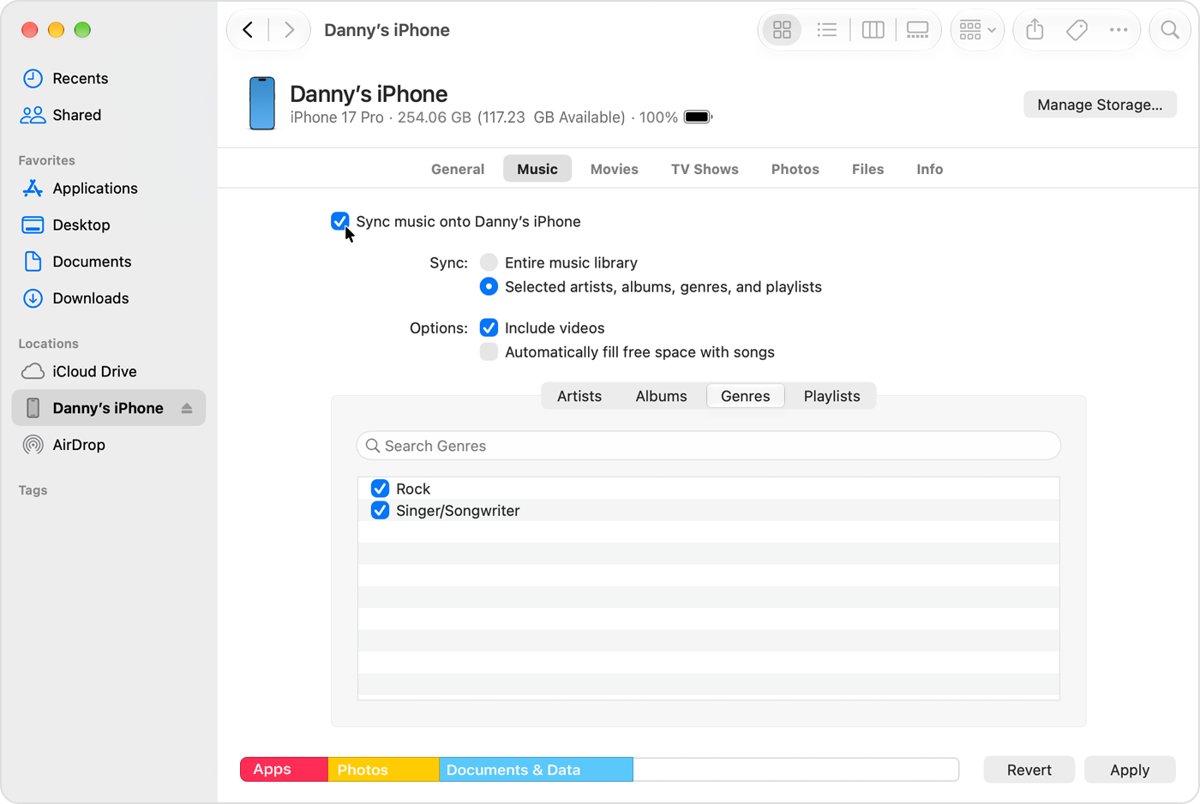Click the Applications sidebar icon
1200x804 pixels.
tap(33, 188)
